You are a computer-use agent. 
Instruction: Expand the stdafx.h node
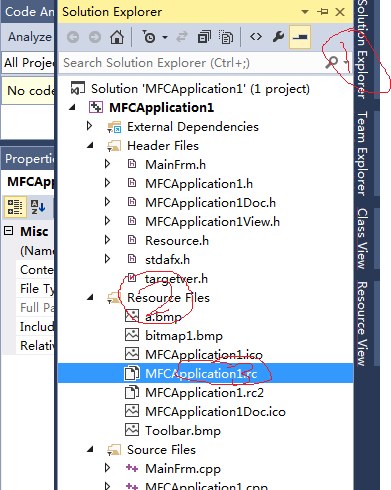[107, 259]
